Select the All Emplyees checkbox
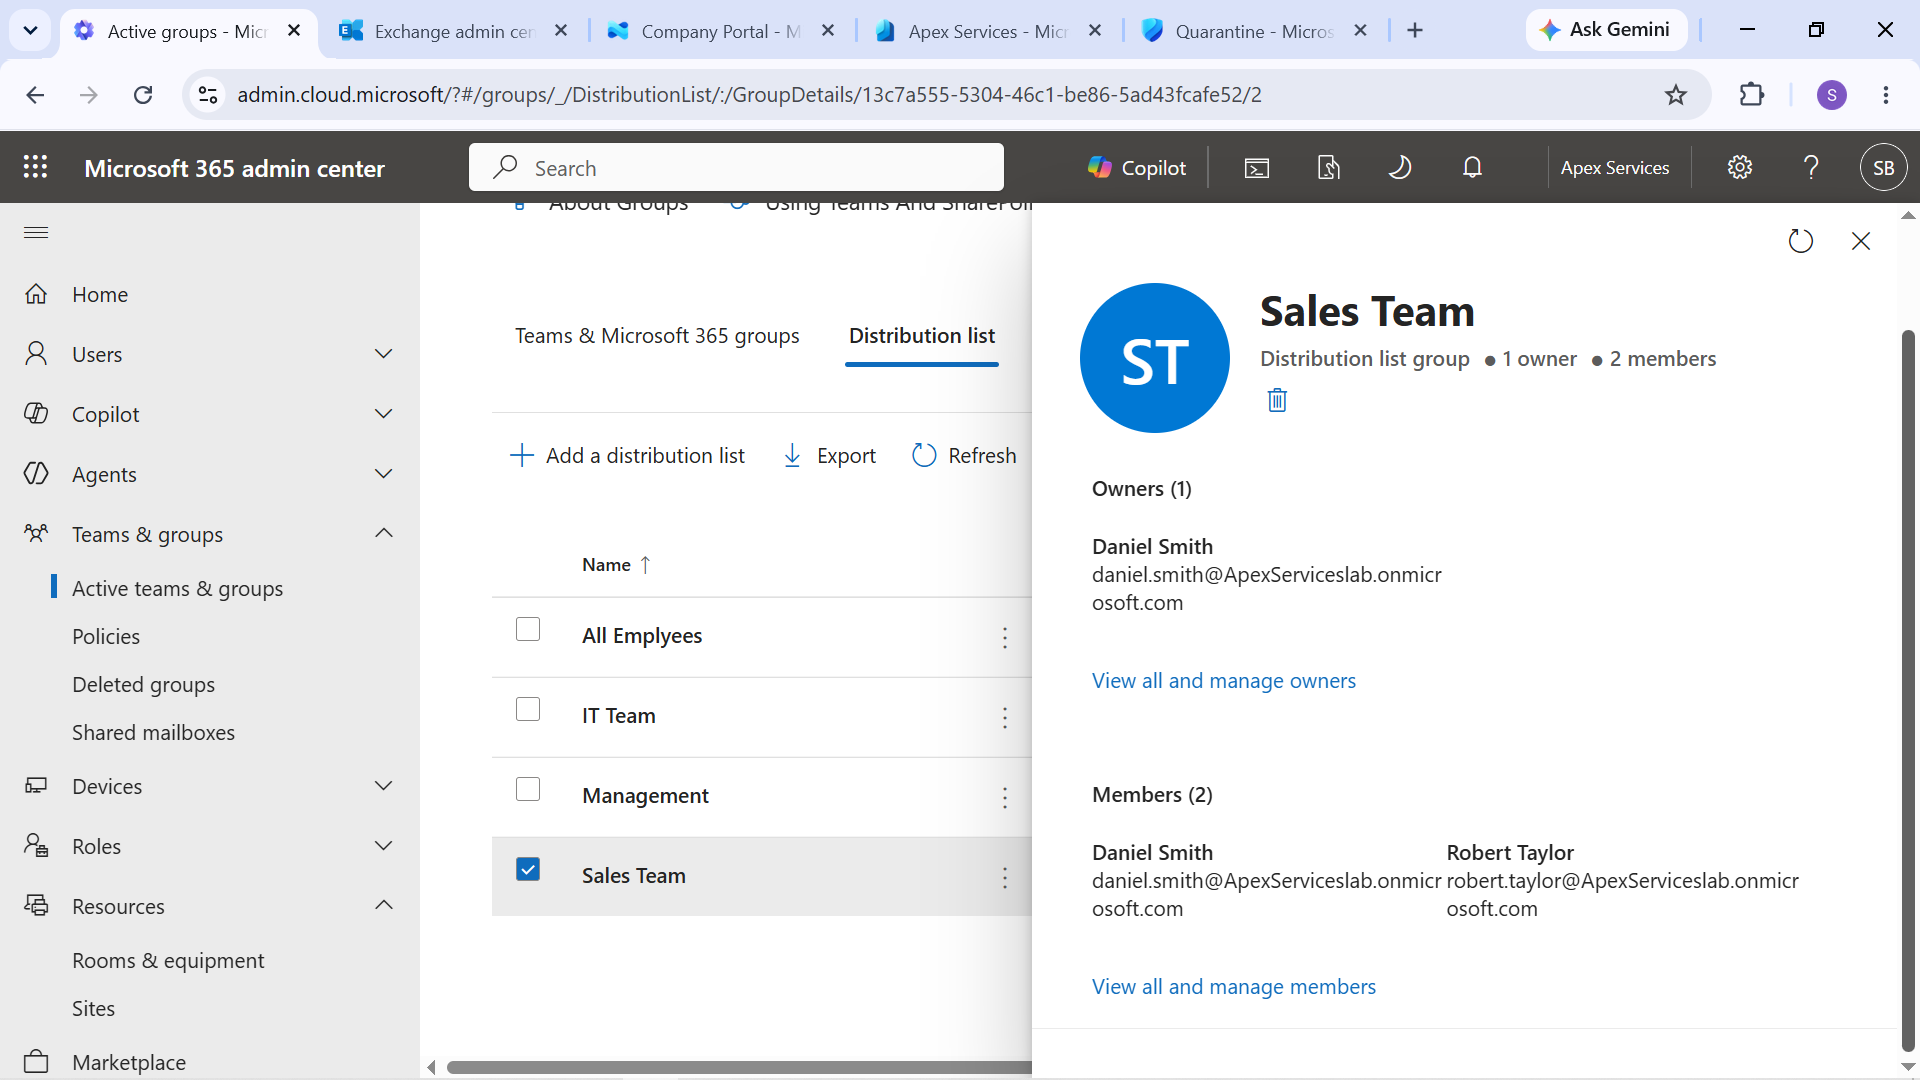The image size is (1920, 1080). 528,629
